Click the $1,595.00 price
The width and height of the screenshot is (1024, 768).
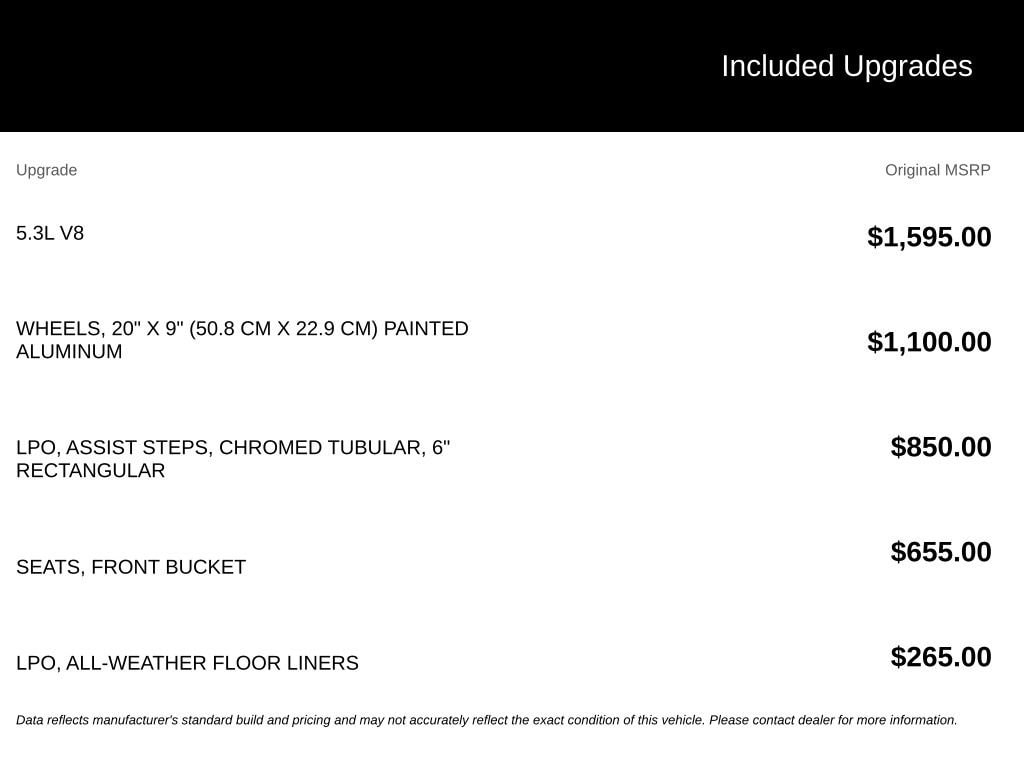click(x=929, y=237)
